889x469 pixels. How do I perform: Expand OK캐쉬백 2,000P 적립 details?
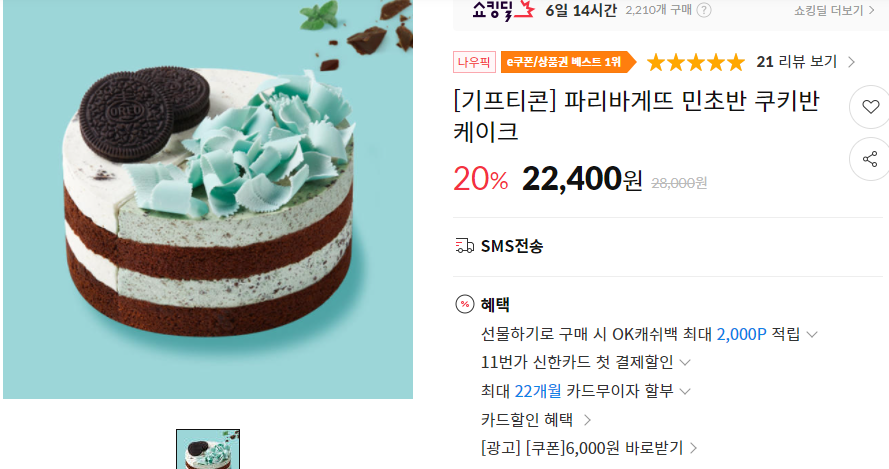pos(812,335)
